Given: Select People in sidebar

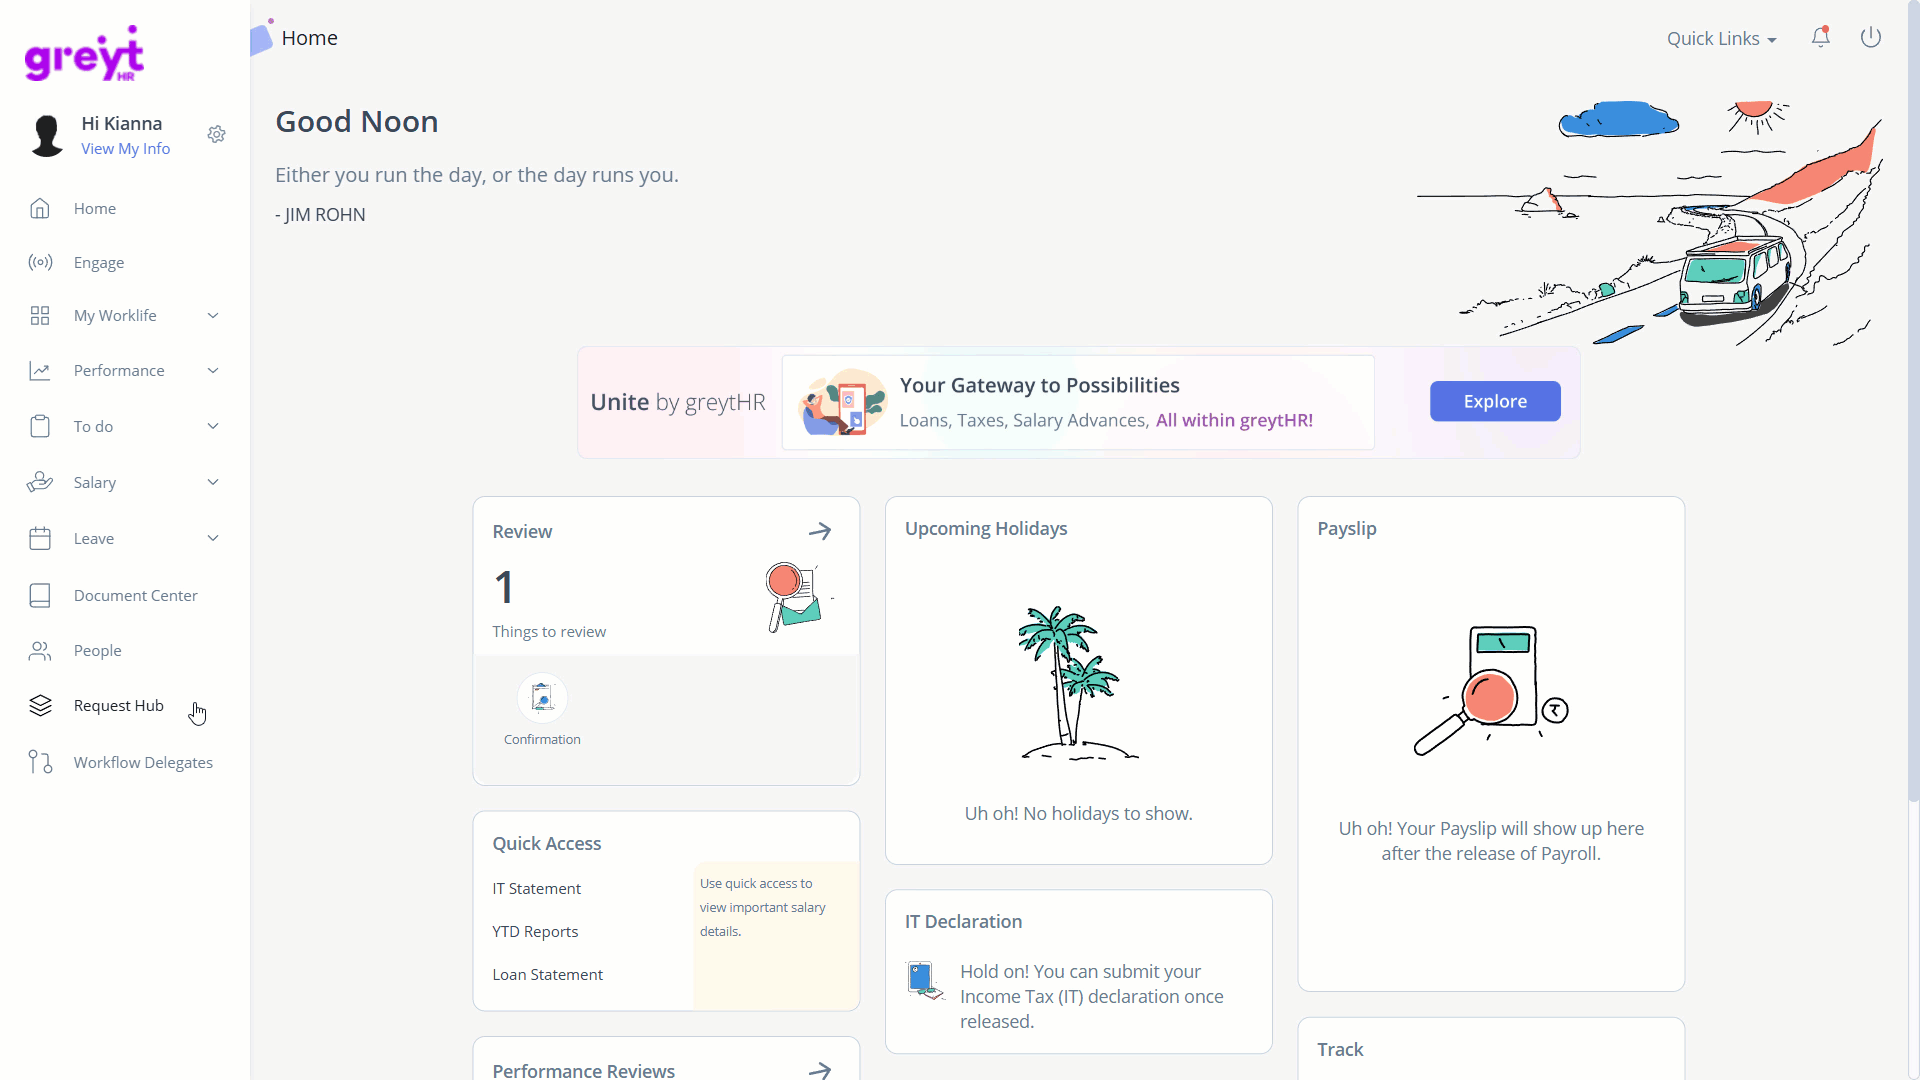Looking at the screenshot, I should pos(124,651).
